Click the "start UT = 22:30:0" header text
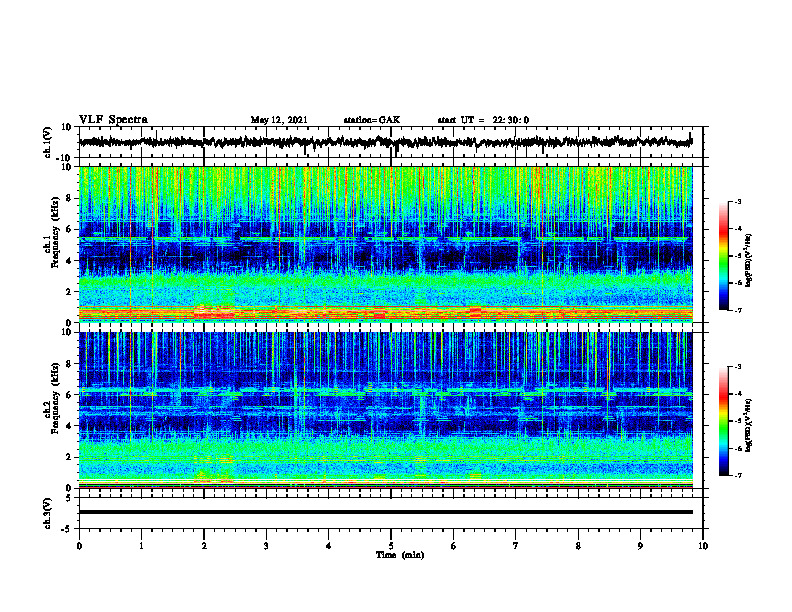This screenshot has height=612, width=792. (483, 120)
